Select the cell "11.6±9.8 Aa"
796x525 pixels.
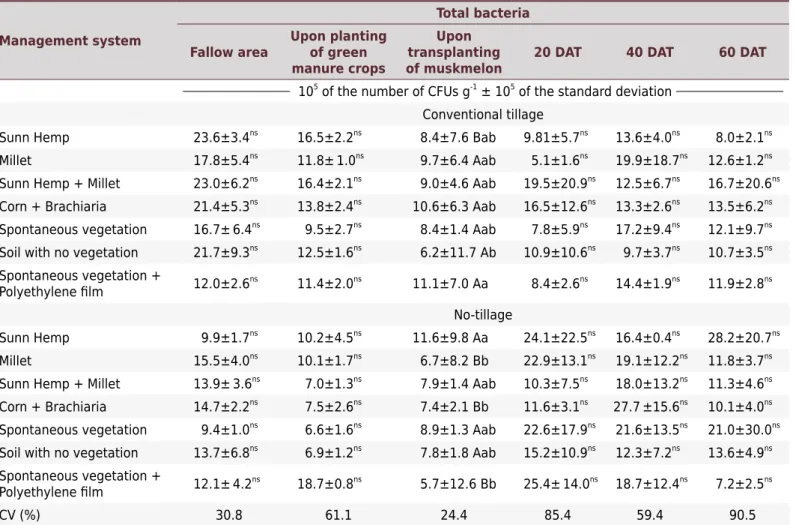click(450, 338)
